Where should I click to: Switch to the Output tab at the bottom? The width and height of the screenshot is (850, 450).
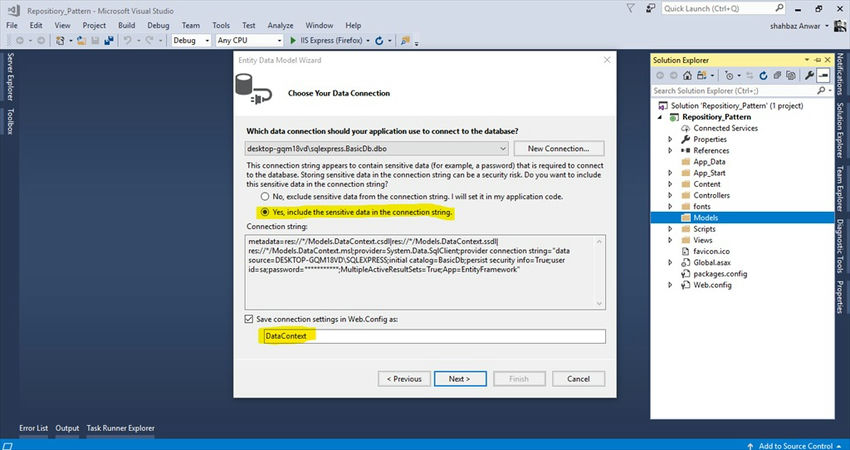[67, 428]
